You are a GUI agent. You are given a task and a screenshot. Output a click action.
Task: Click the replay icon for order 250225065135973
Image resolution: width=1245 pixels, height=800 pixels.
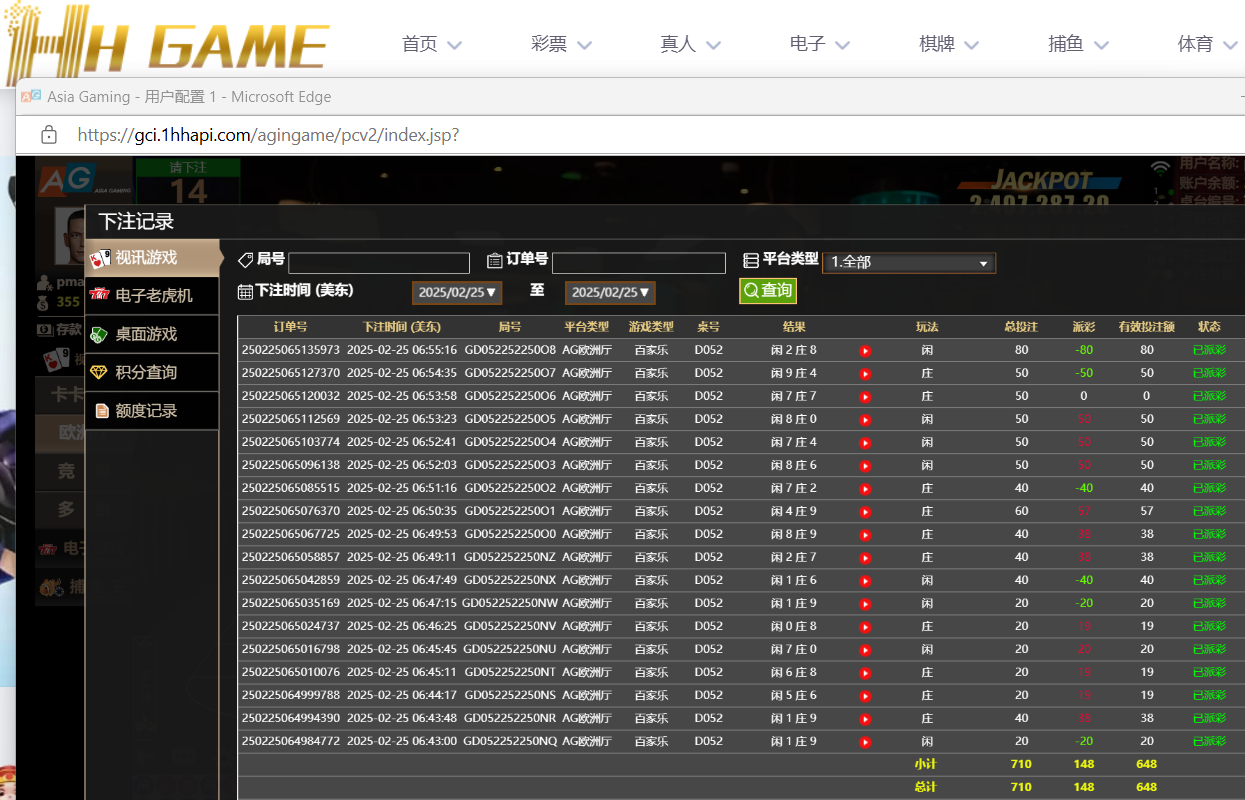(x=865, y=351)
